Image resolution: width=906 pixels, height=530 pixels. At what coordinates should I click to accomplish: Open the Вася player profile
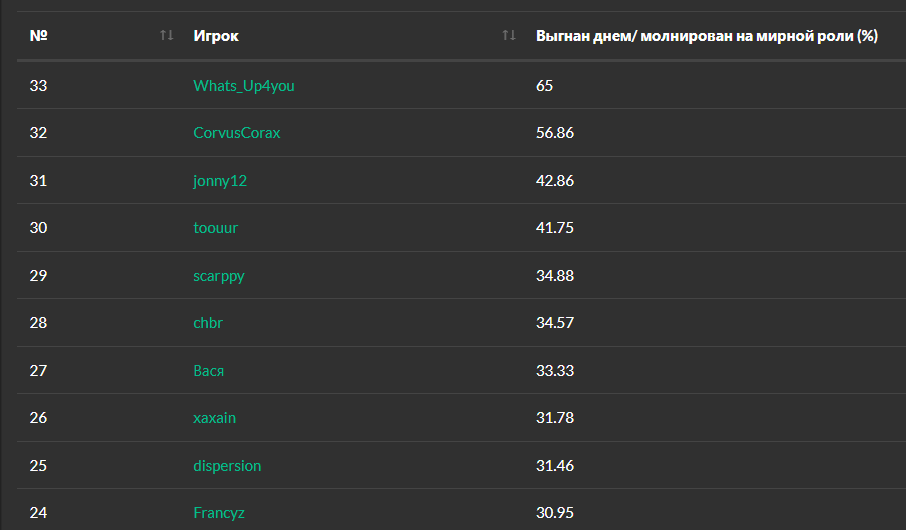209,371
